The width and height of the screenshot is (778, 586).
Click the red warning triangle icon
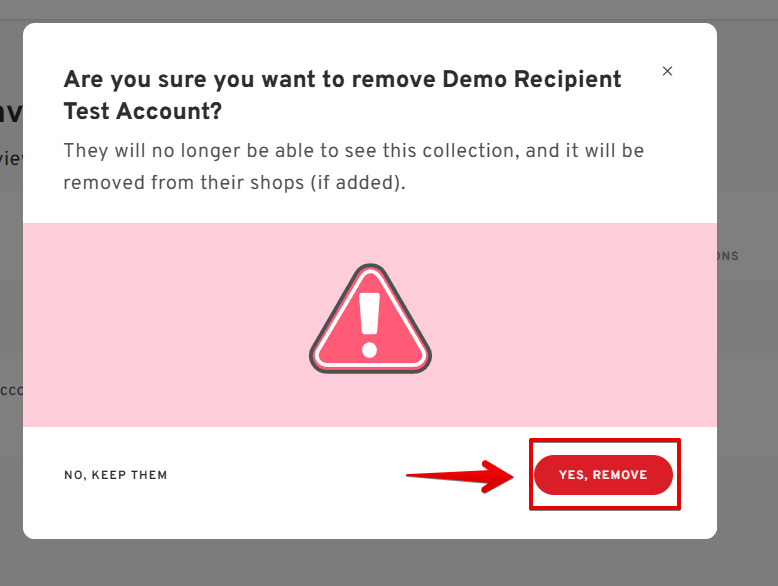coord(370,319)
